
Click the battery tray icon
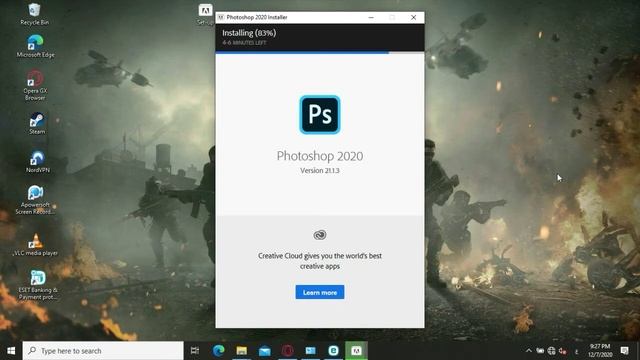[x=540, y=351]
